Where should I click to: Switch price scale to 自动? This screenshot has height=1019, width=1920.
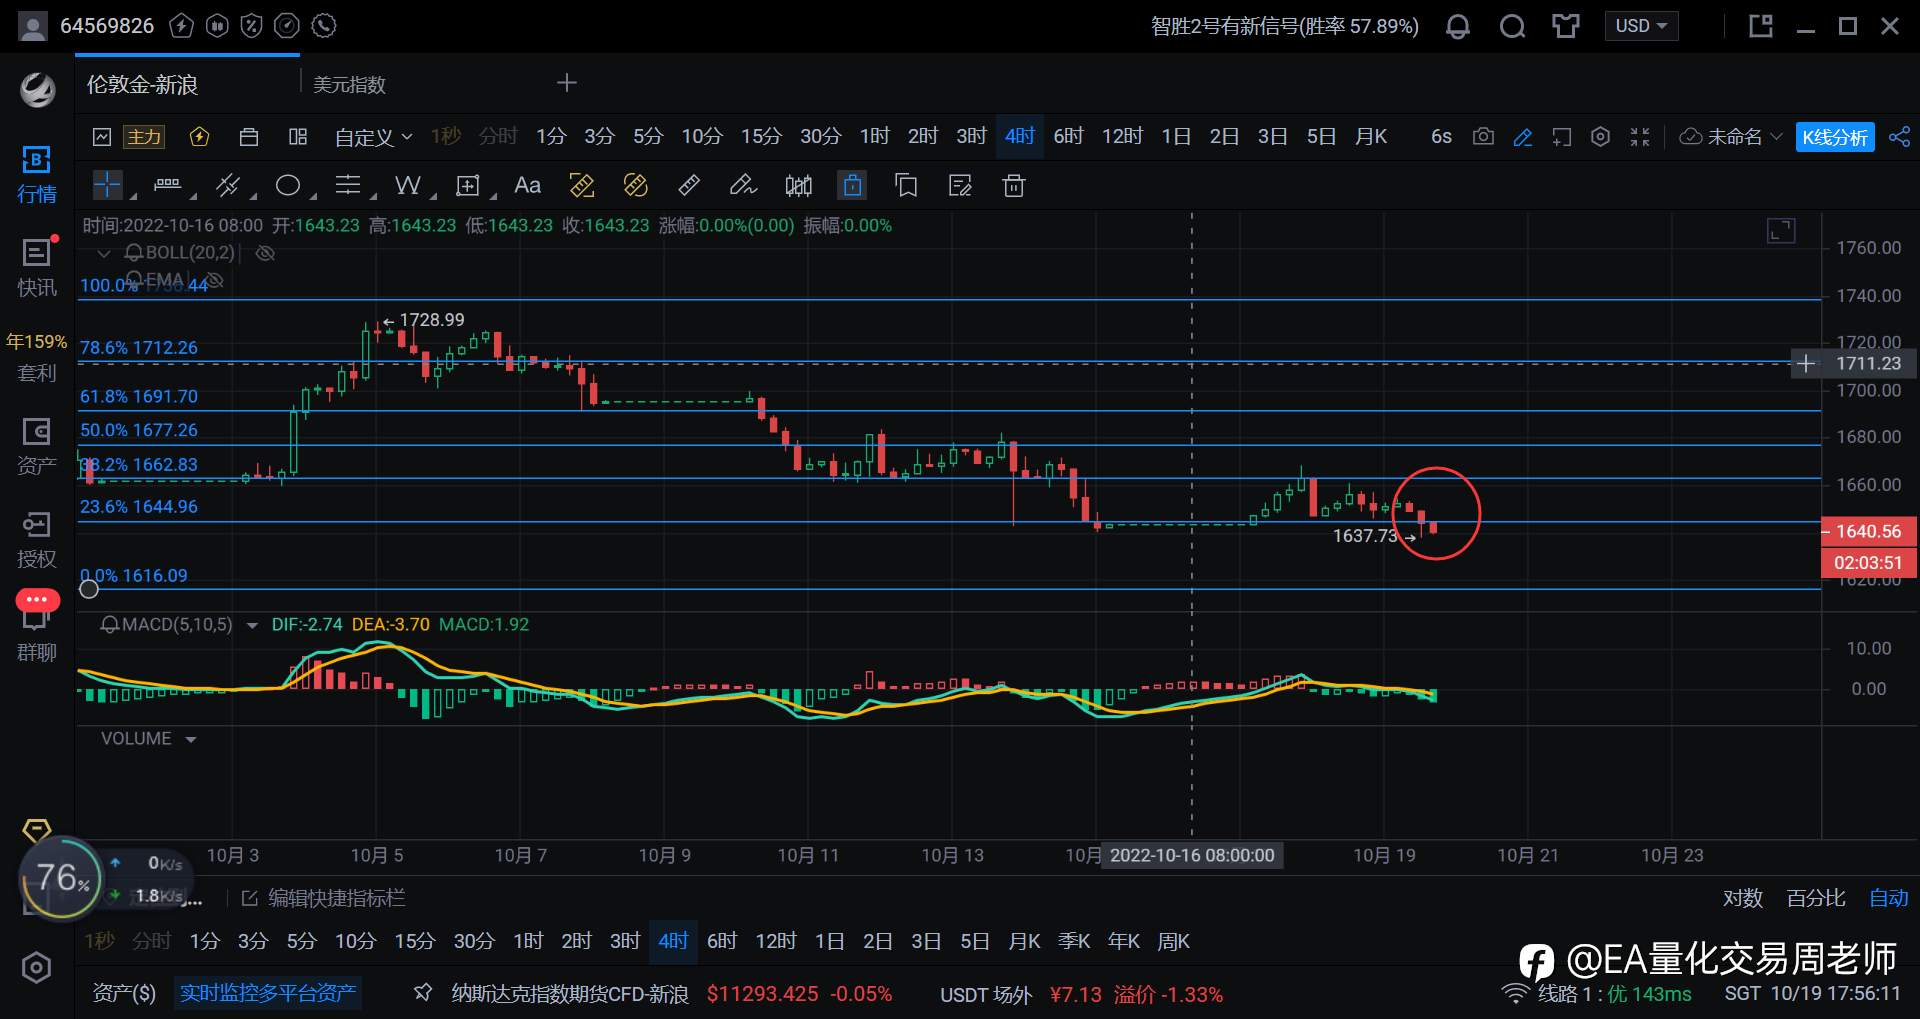(x=1889, y=898)
